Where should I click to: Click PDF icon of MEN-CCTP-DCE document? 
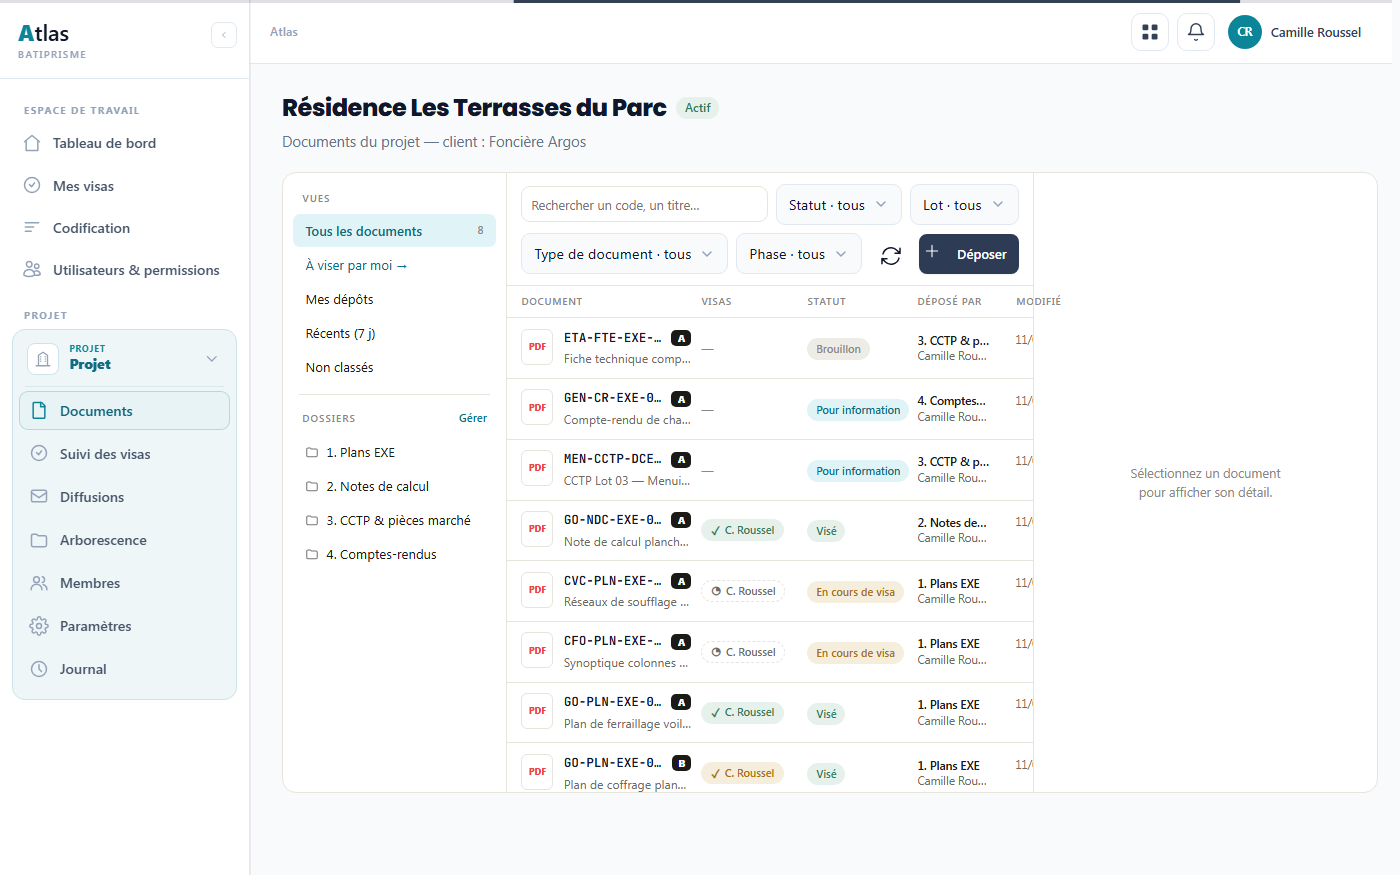point(537,468)
